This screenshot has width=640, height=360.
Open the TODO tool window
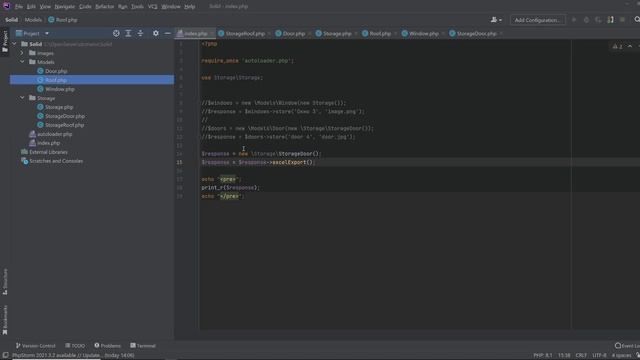click(x=75, y=346)
